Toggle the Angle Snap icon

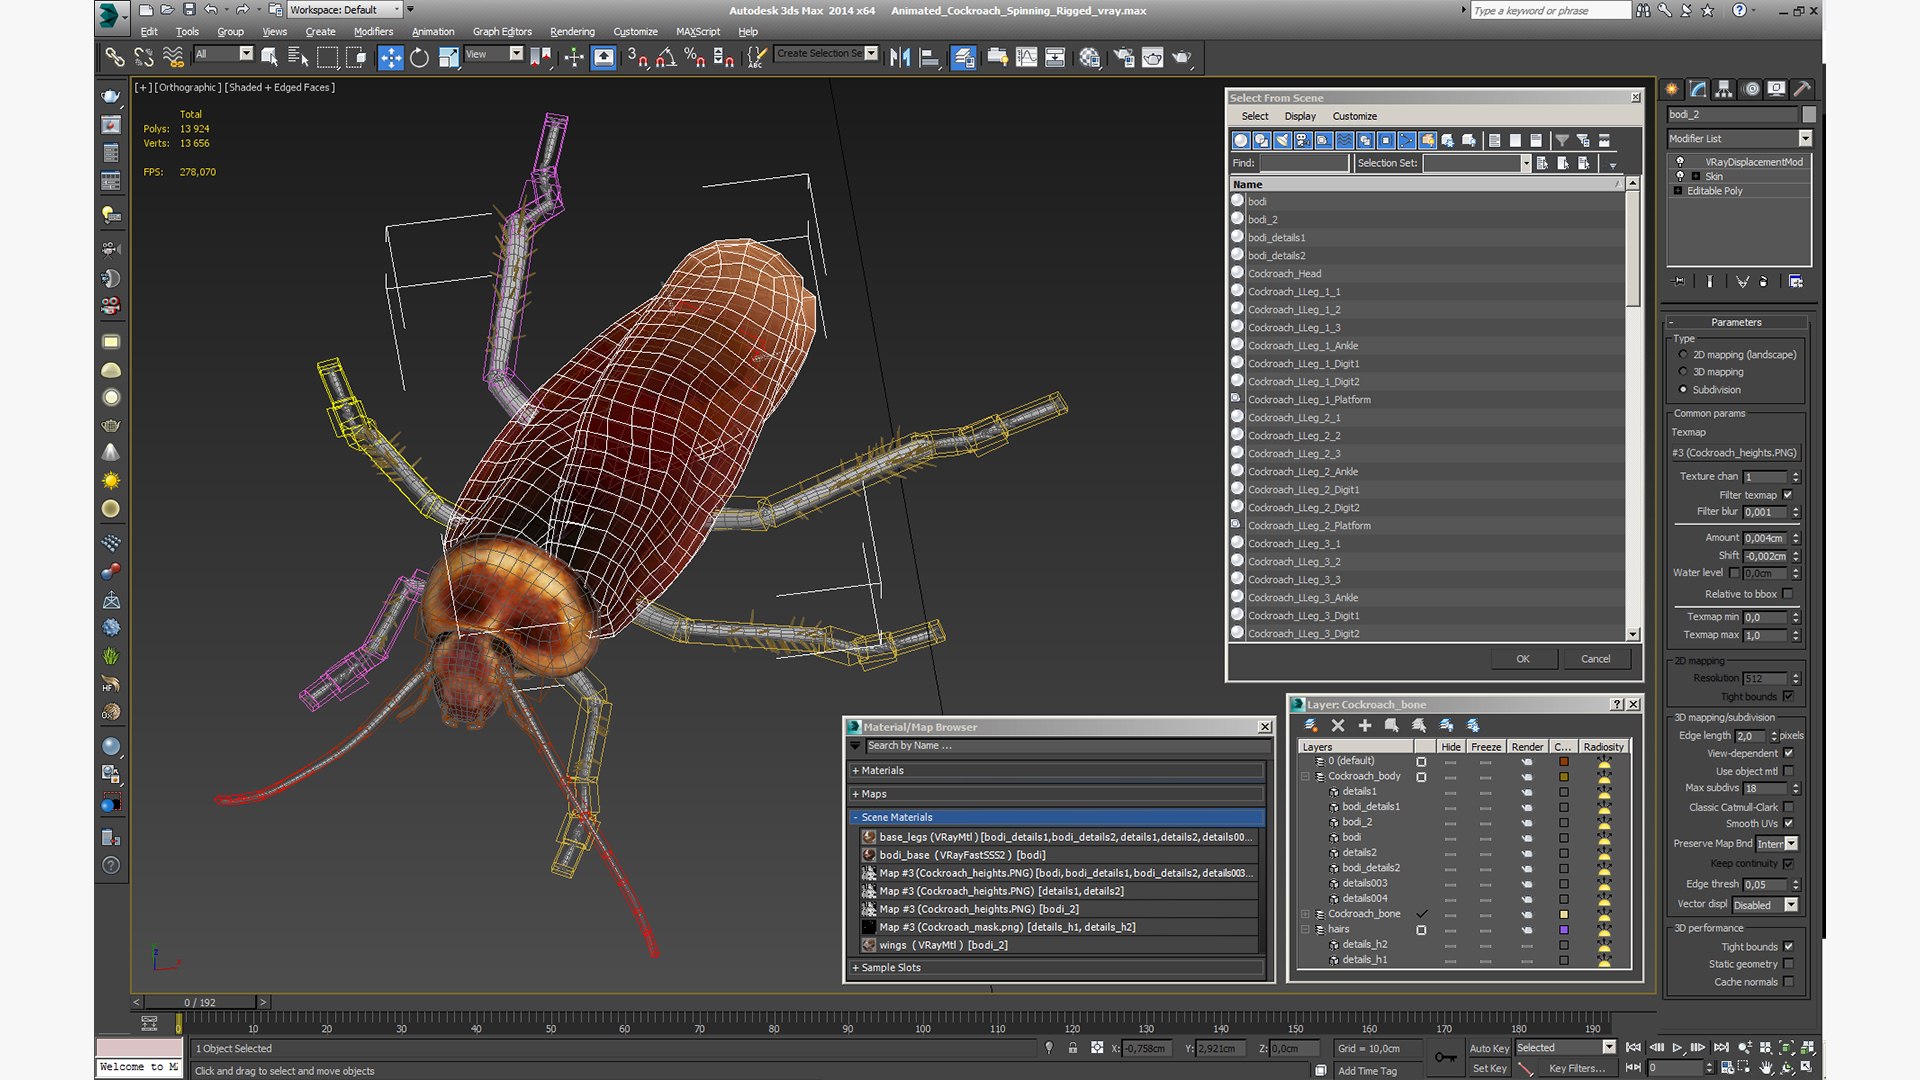[x=666, y=57]
